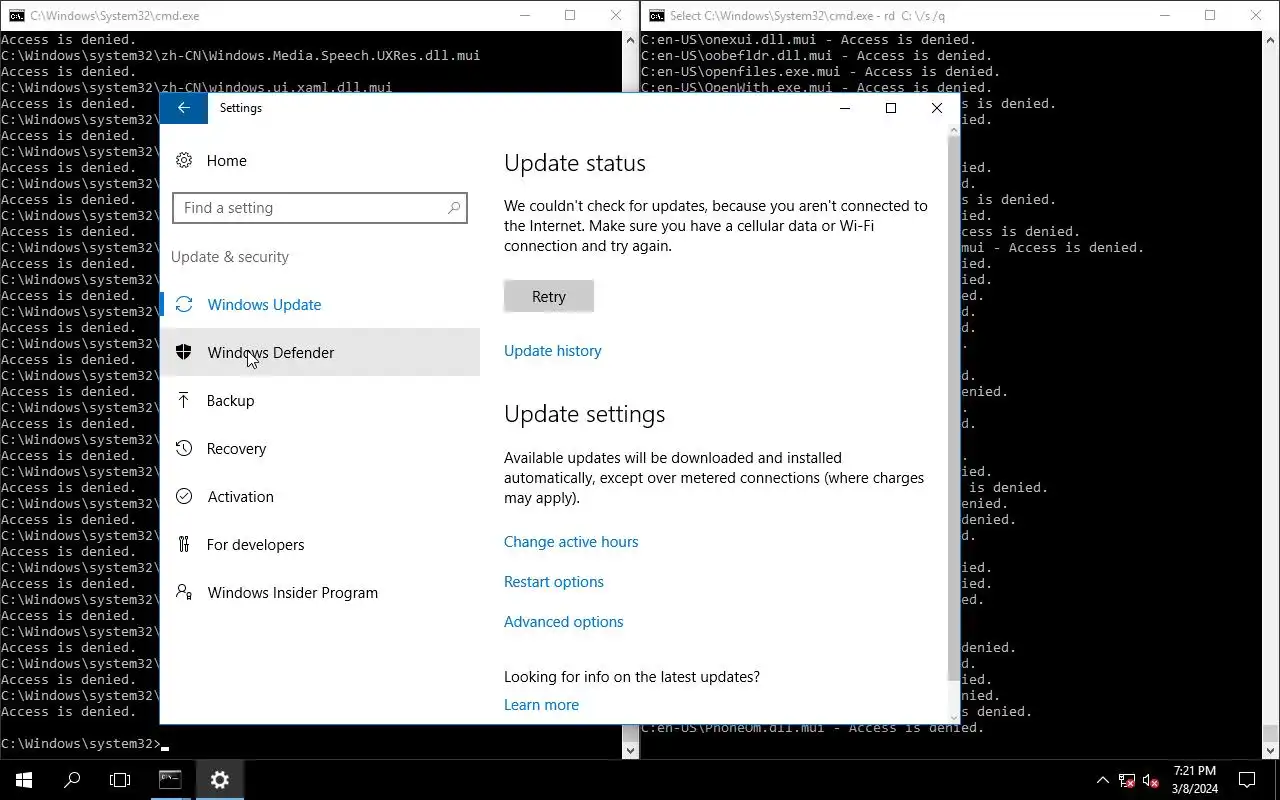Click the Windows Update sync icon

pyautogui.click(x=184, y=304)
